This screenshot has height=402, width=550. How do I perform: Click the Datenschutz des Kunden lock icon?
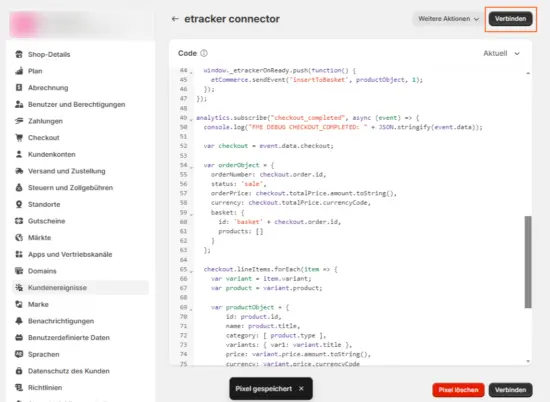coord(19,371)
